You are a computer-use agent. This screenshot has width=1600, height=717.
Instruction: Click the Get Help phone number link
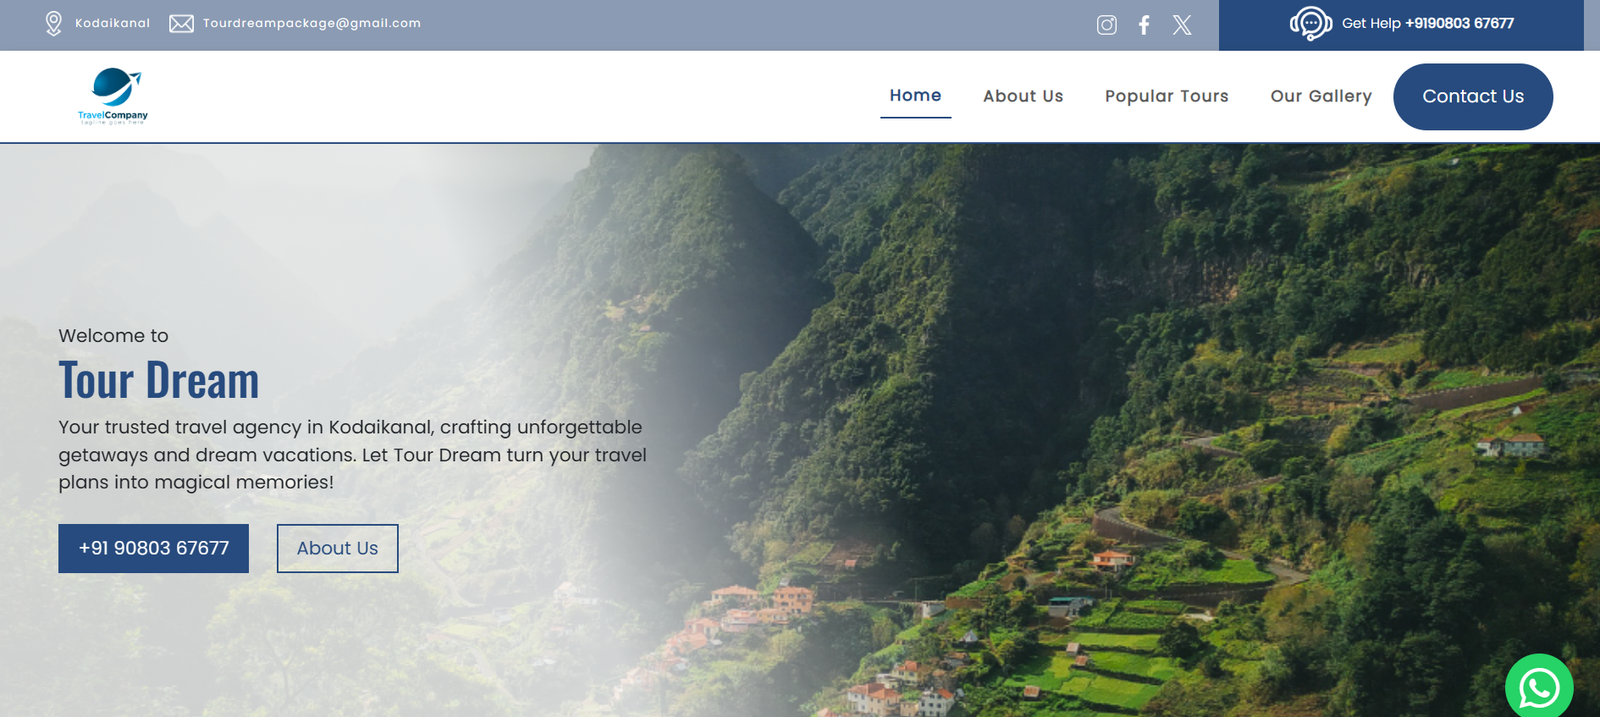(x=1459, y=23)
